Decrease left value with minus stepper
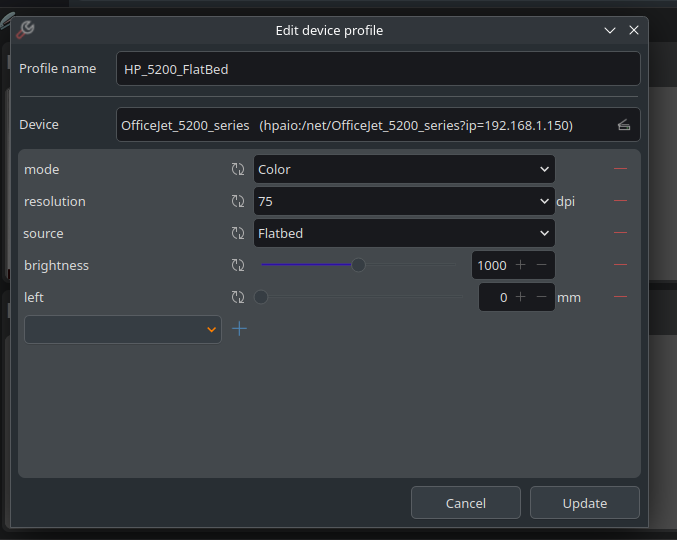This screenshot has height=540, width=677. [541, 297]
